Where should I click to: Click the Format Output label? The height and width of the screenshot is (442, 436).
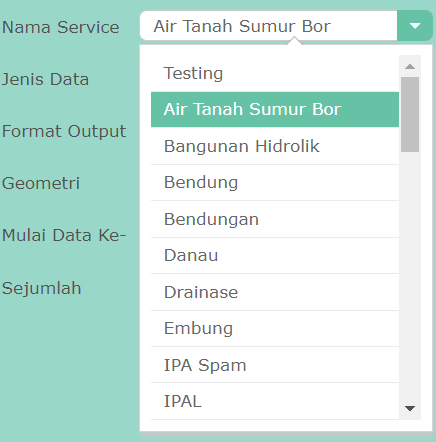[64, 131]
